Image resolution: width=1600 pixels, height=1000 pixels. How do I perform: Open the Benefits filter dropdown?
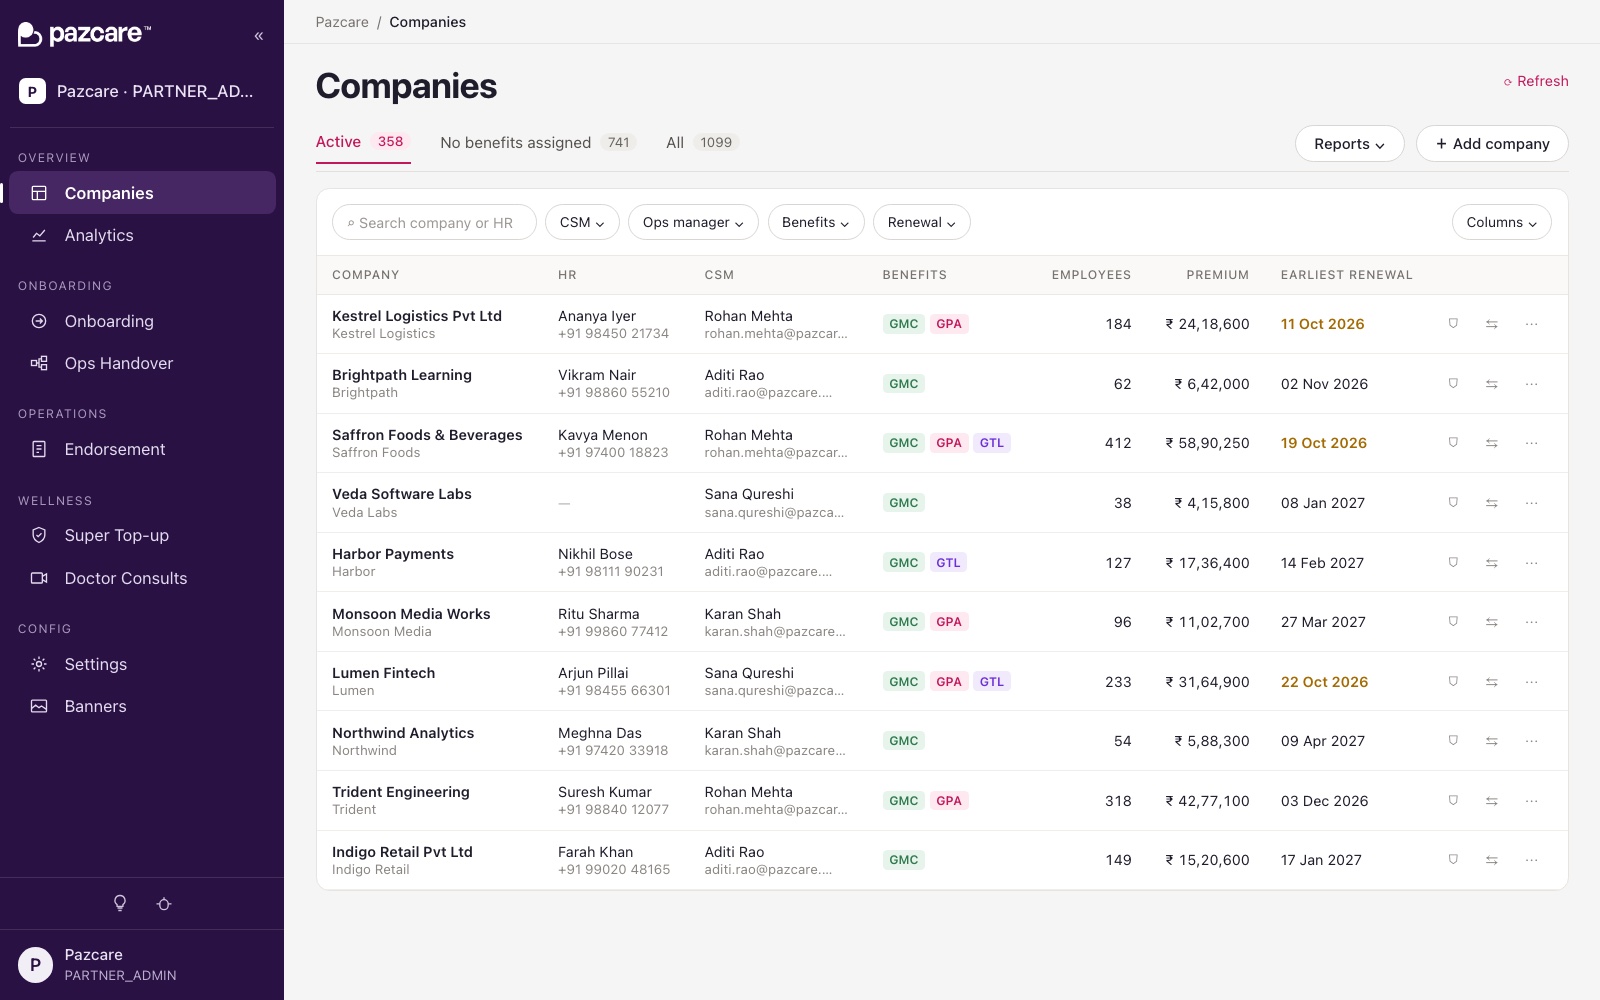[816, 222]
